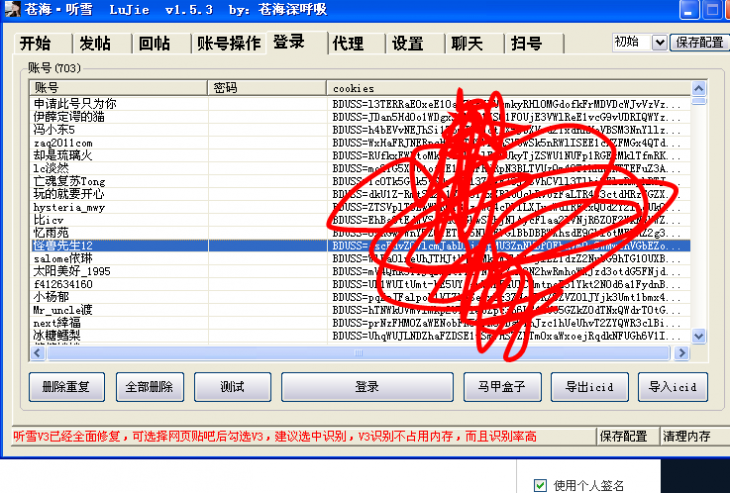Screen dimensions: 730x493
Task: Click the app icon in title bar
Action: [11, 9]
